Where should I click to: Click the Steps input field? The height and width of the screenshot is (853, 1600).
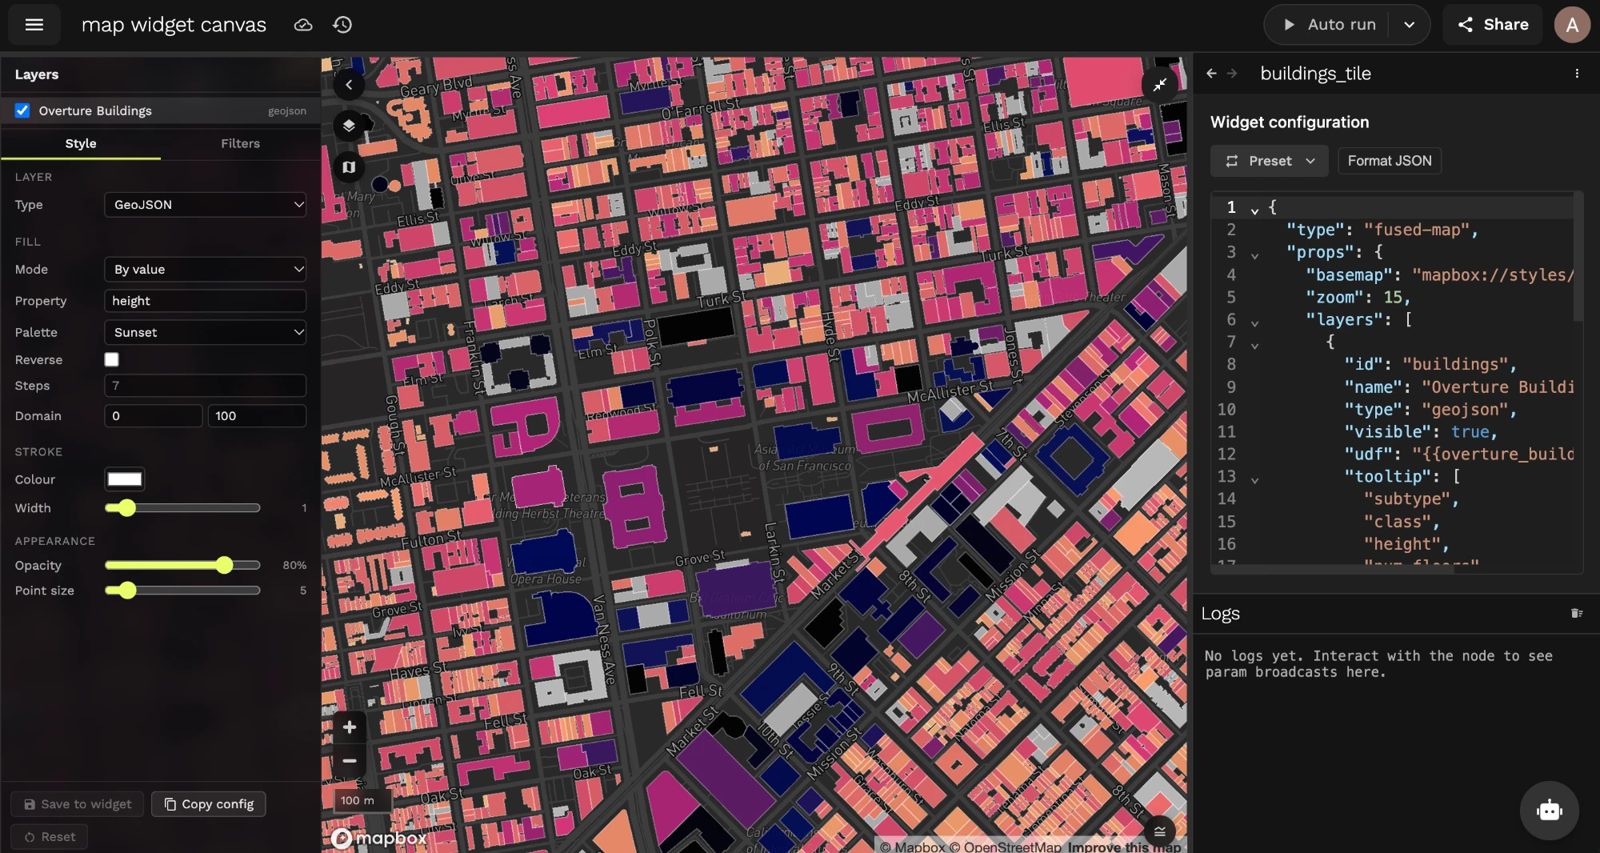point(205,385)
